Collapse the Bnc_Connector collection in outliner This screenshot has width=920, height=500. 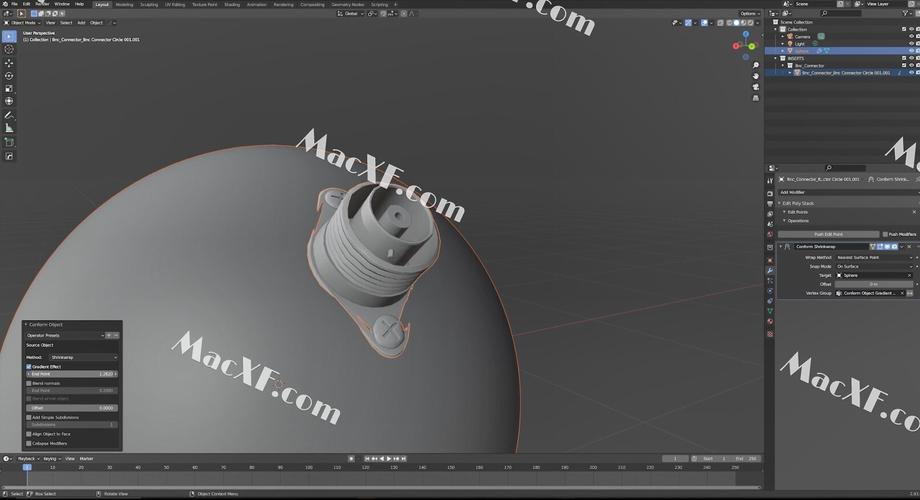[783, 66]
